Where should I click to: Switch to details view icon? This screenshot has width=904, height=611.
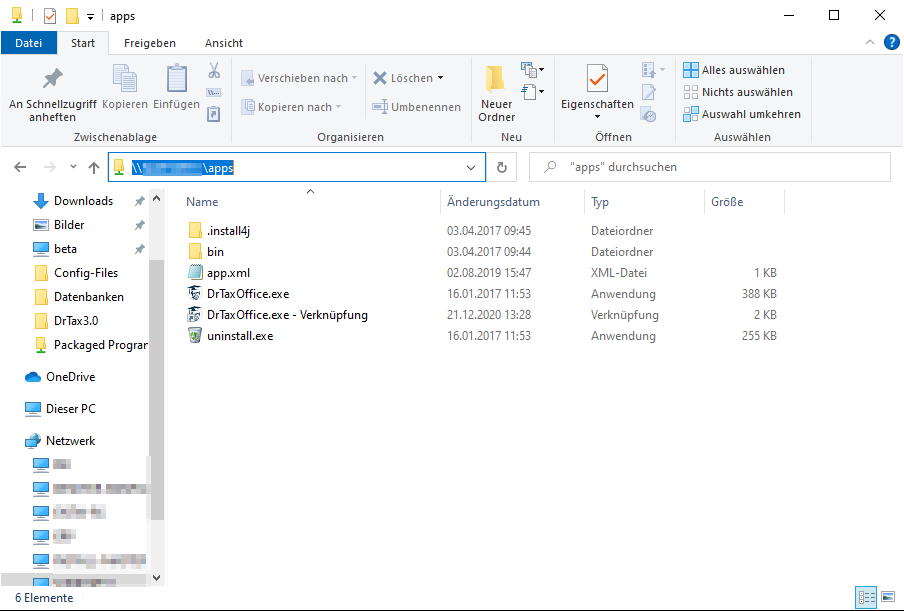coord(867,598)
